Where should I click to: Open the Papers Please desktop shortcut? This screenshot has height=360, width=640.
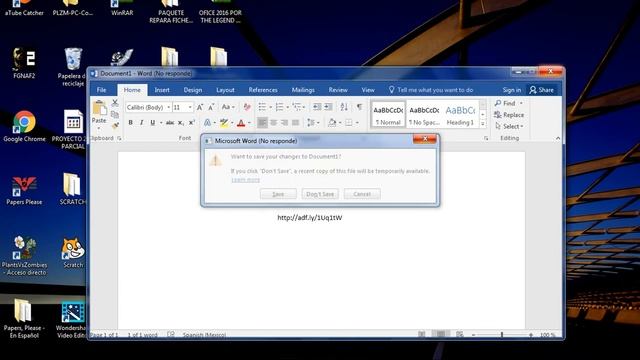24,190
